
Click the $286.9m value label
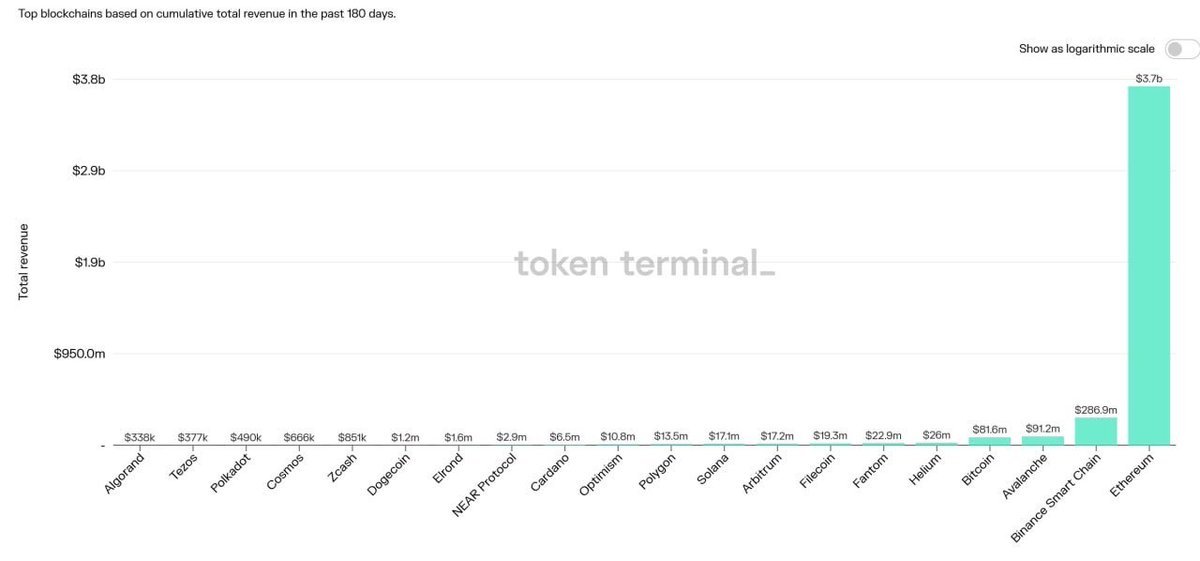coord(1095,410)
